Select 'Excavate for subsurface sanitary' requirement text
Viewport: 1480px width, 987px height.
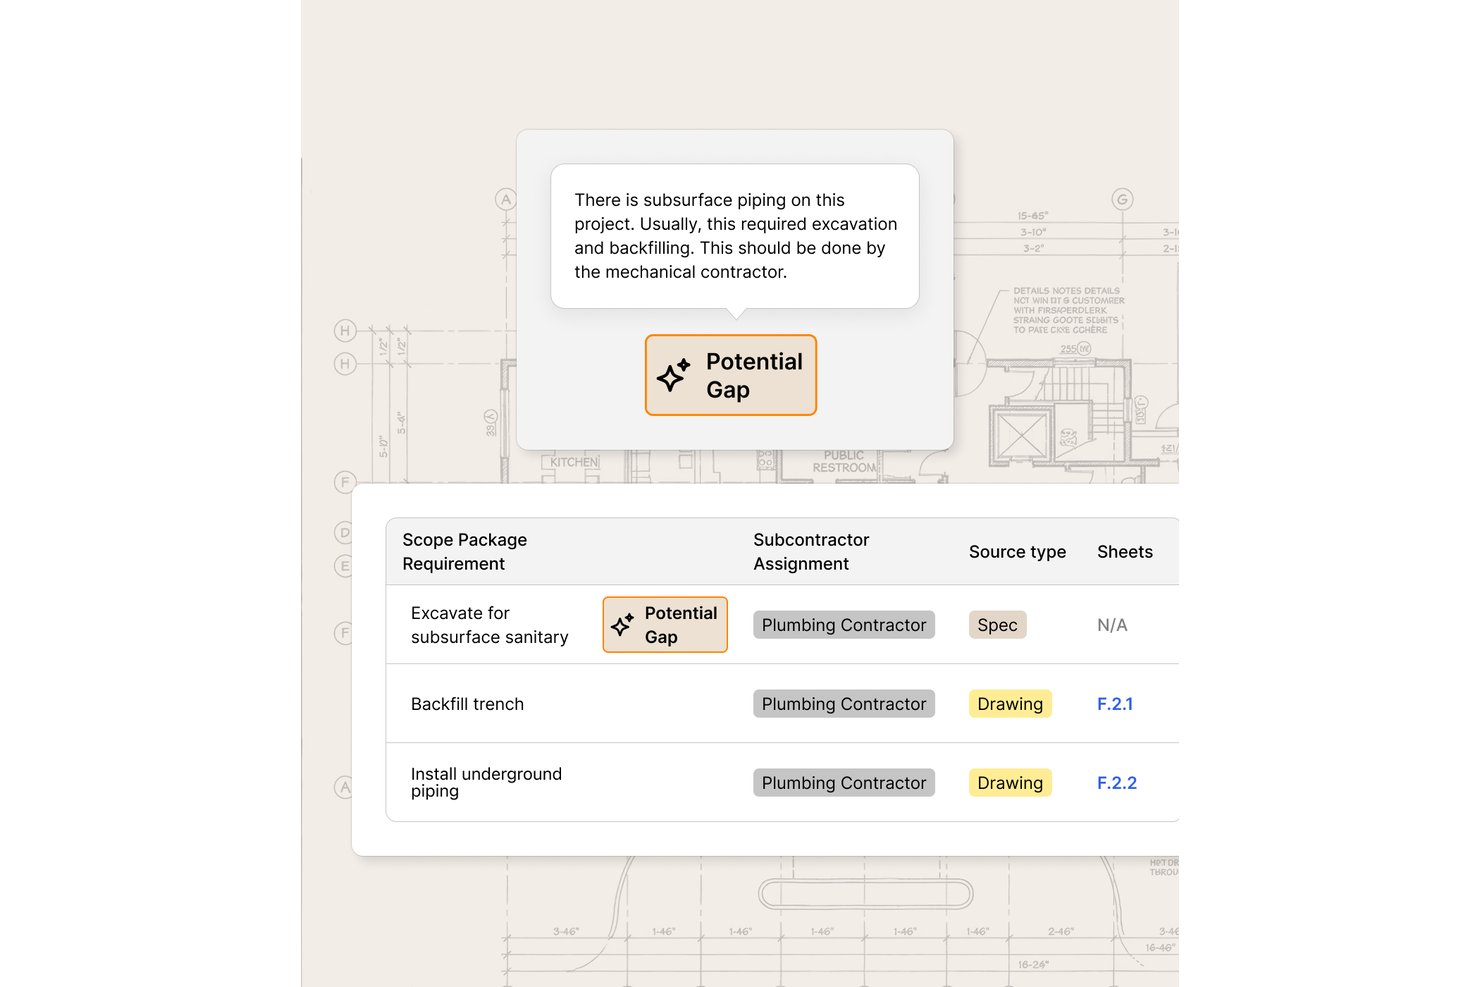click(x=489, y=625)
